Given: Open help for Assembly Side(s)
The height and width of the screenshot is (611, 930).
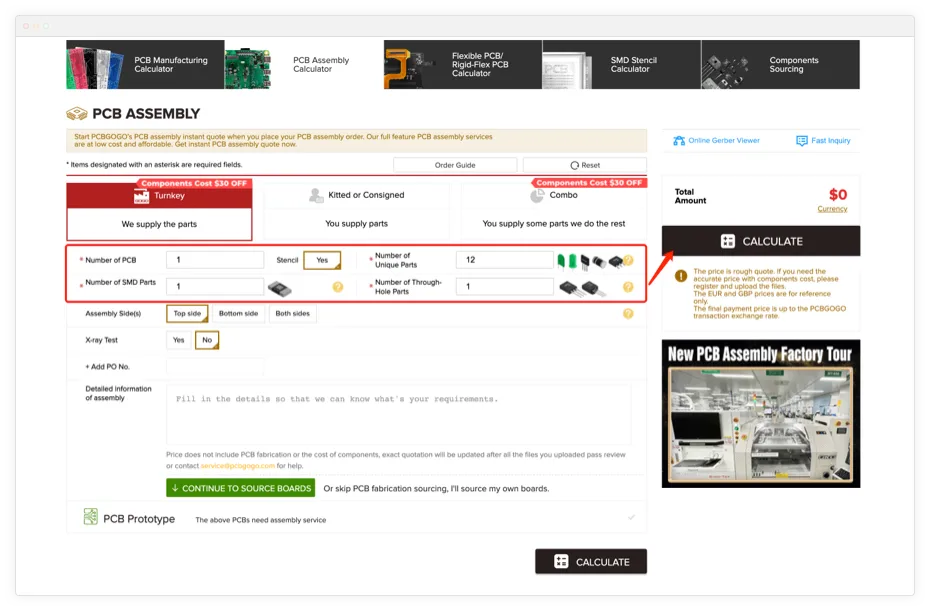Looking at the screenshot, I should point(628,314).
